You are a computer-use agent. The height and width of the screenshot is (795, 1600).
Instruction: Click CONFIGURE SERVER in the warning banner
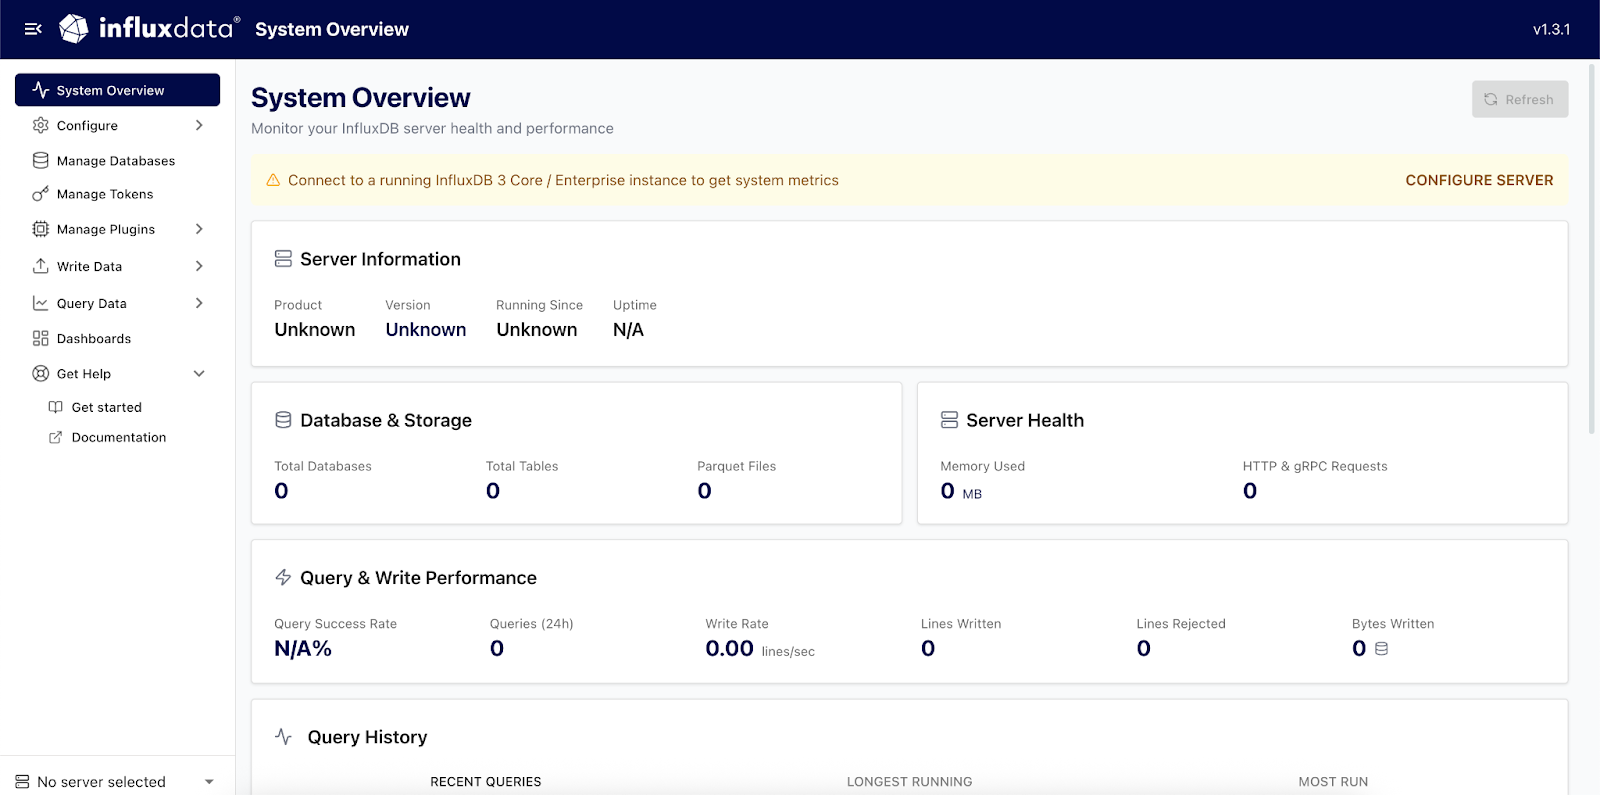[x=1479, y=180]
